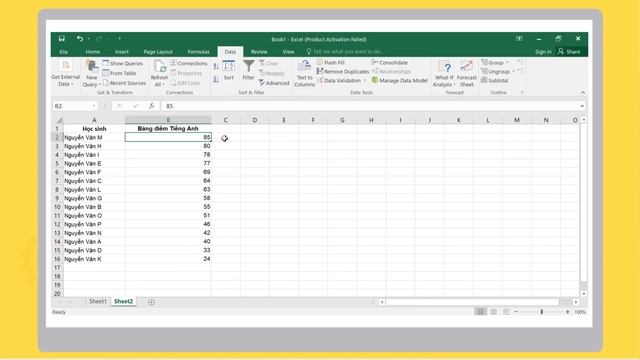Click the Name Box showing B2

coord(75,106)
